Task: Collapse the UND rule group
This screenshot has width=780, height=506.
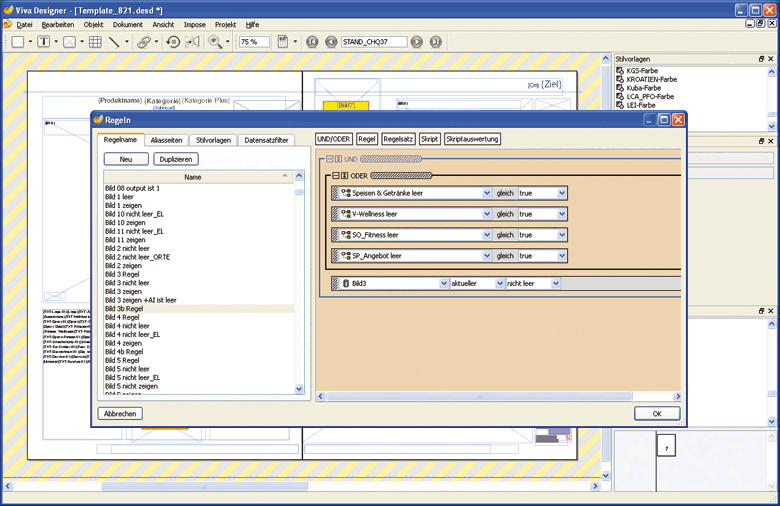Action: [327, 159]
